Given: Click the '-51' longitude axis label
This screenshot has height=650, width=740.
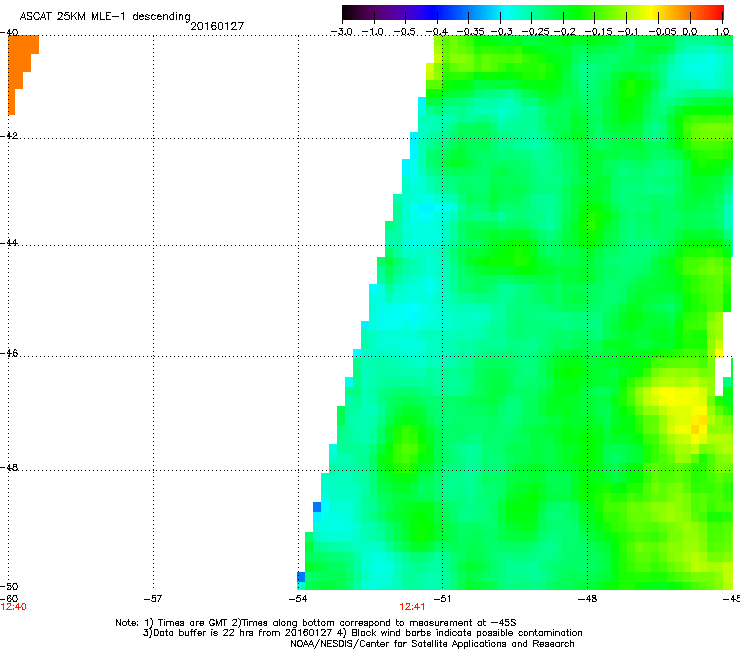Looking at the screenshot, I should 442,599.
